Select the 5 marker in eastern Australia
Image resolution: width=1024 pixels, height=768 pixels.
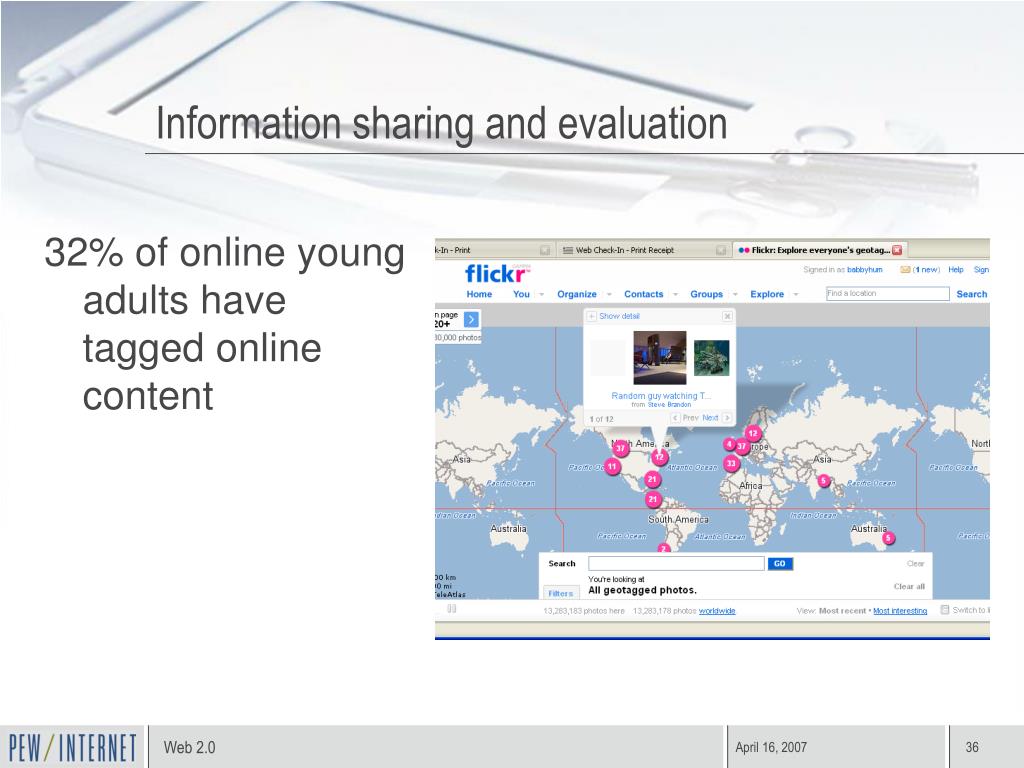point(888,538)
